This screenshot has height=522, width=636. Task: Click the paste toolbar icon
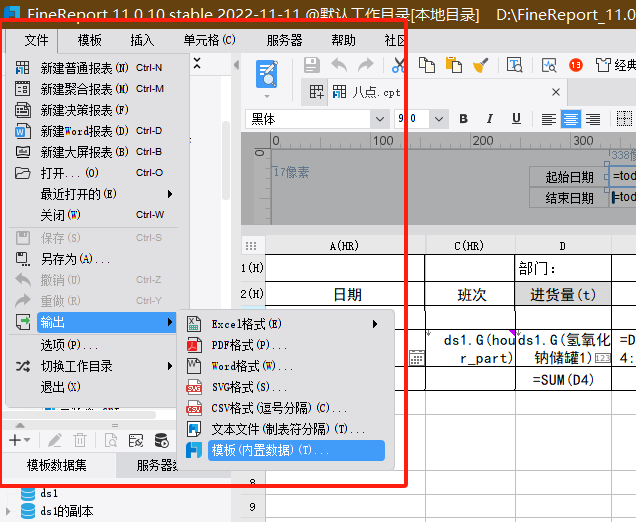click(x=453, y=65)
